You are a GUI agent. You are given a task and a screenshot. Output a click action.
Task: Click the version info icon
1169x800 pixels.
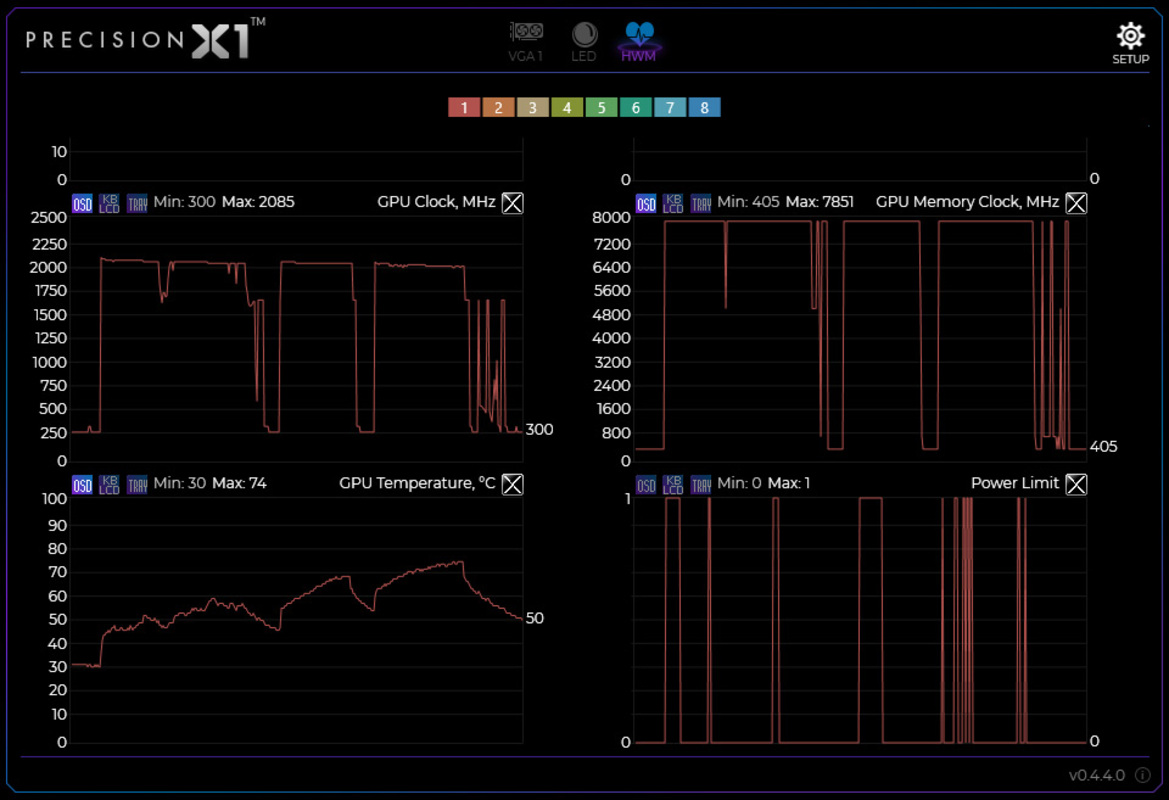(x=1142, y=775)
